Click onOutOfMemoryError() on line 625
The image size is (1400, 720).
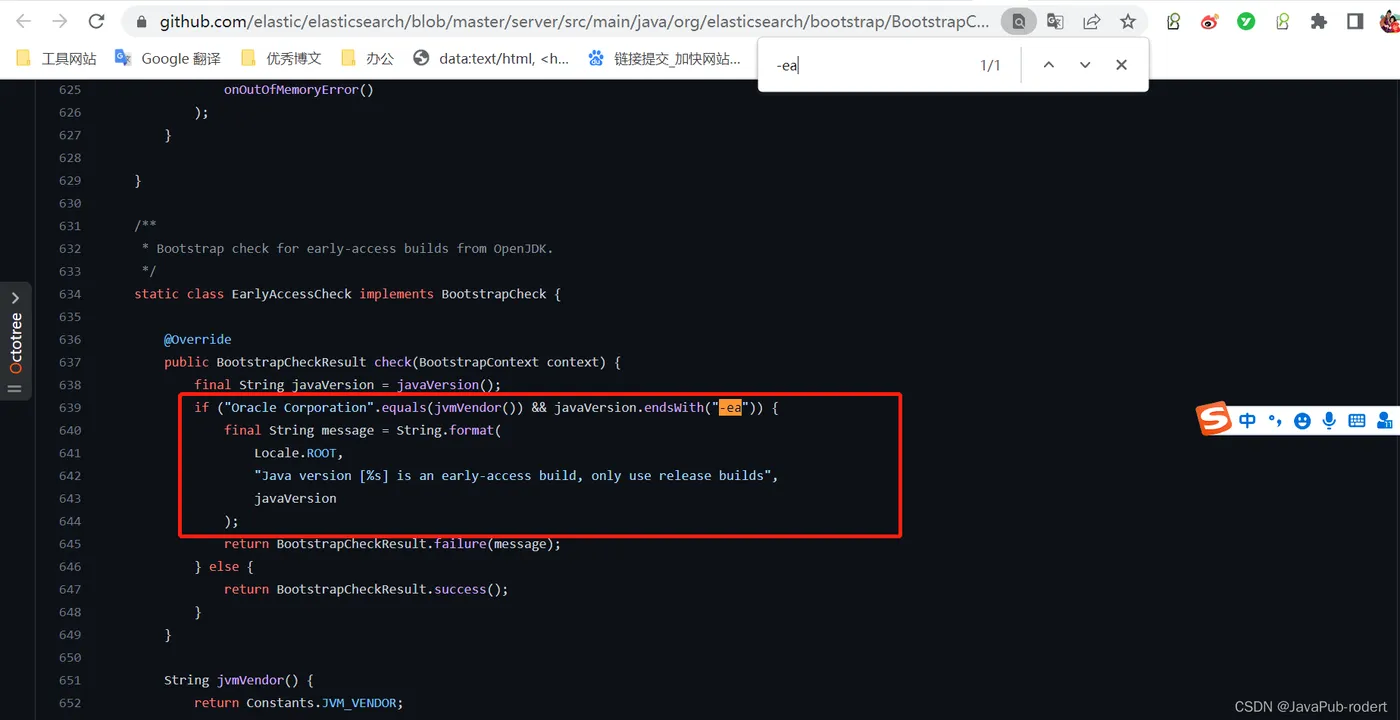coord(299,90)
